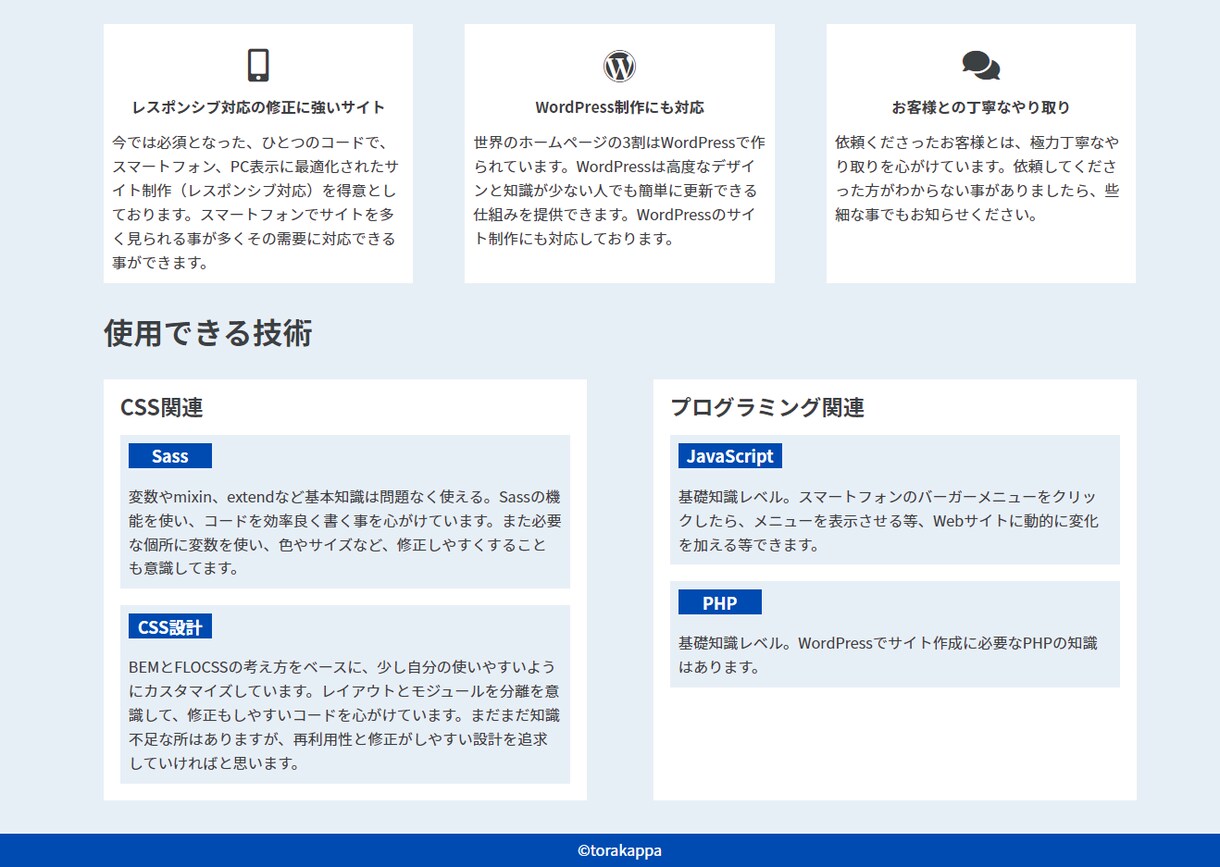Click the WordPress logo icon
1220x867 pixels.
click(x=620, y=66)
